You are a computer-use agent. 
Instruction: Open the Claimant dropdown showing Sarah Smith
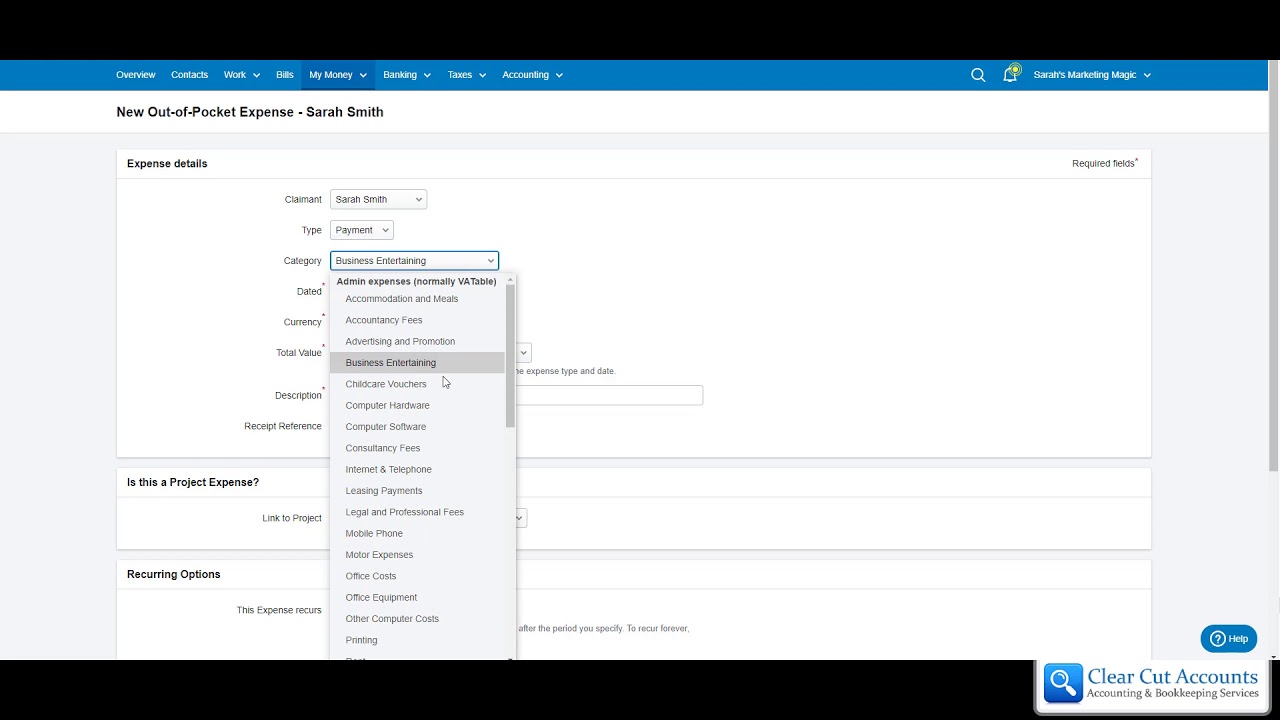[x=378, y=199]
